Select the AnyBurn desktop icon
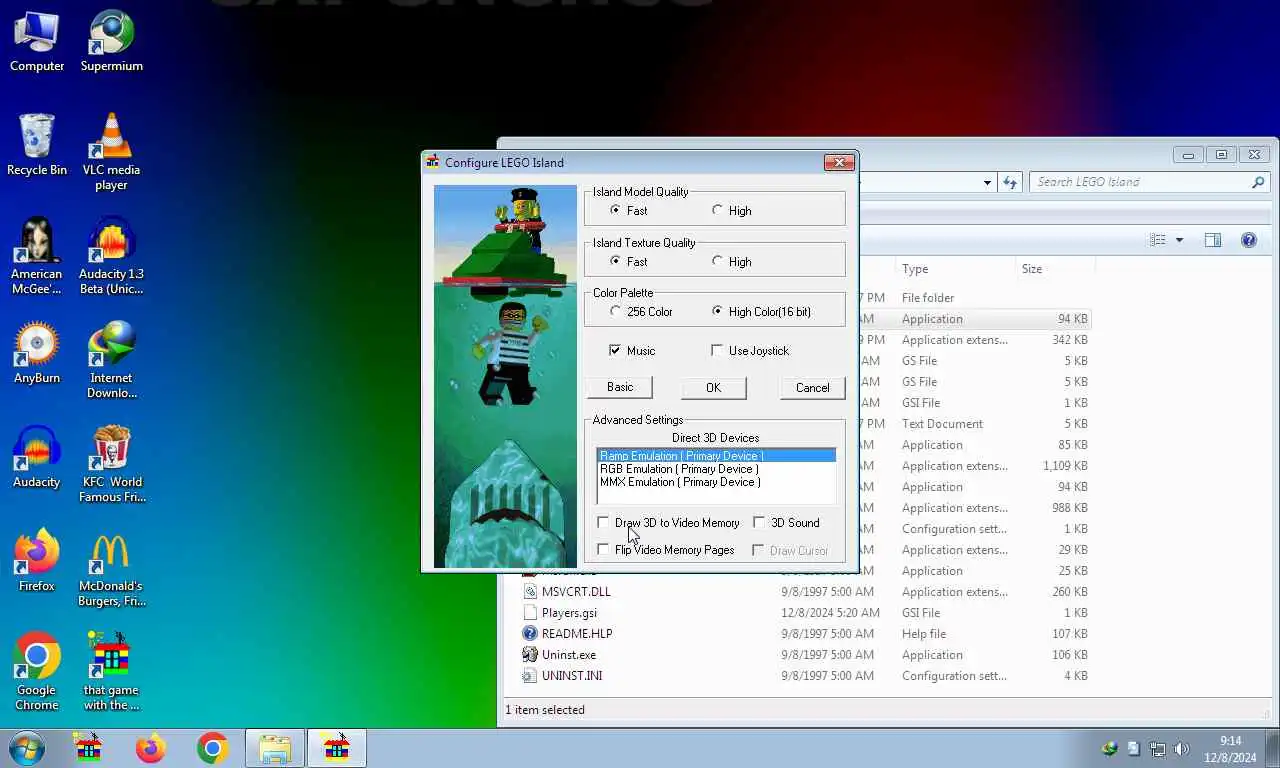 (x=37, y=354)
